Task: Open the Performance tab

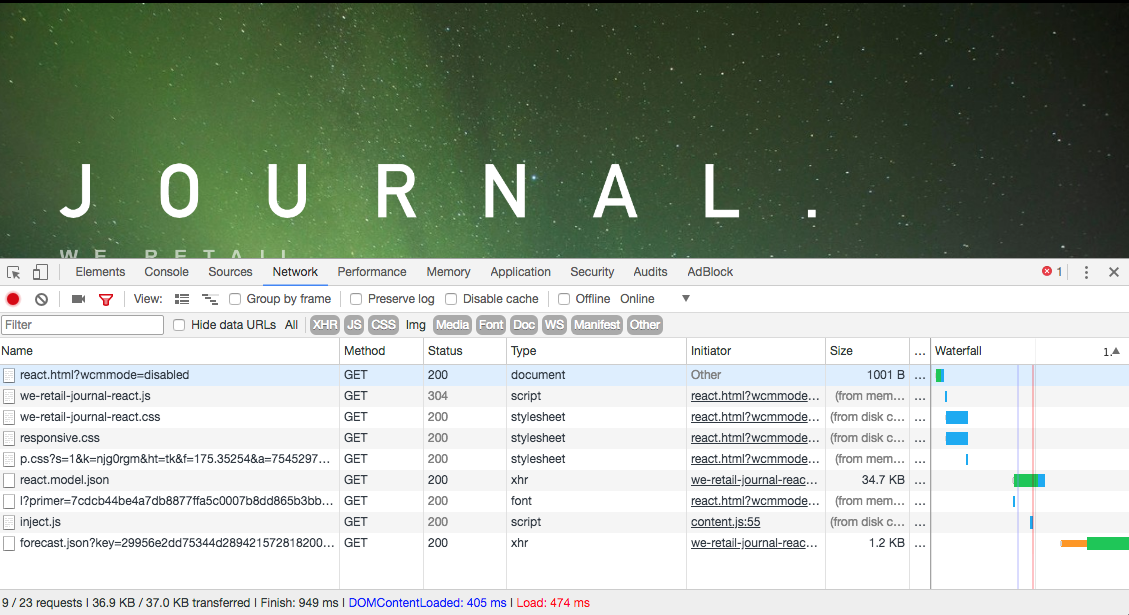Action: click(372, 272)
